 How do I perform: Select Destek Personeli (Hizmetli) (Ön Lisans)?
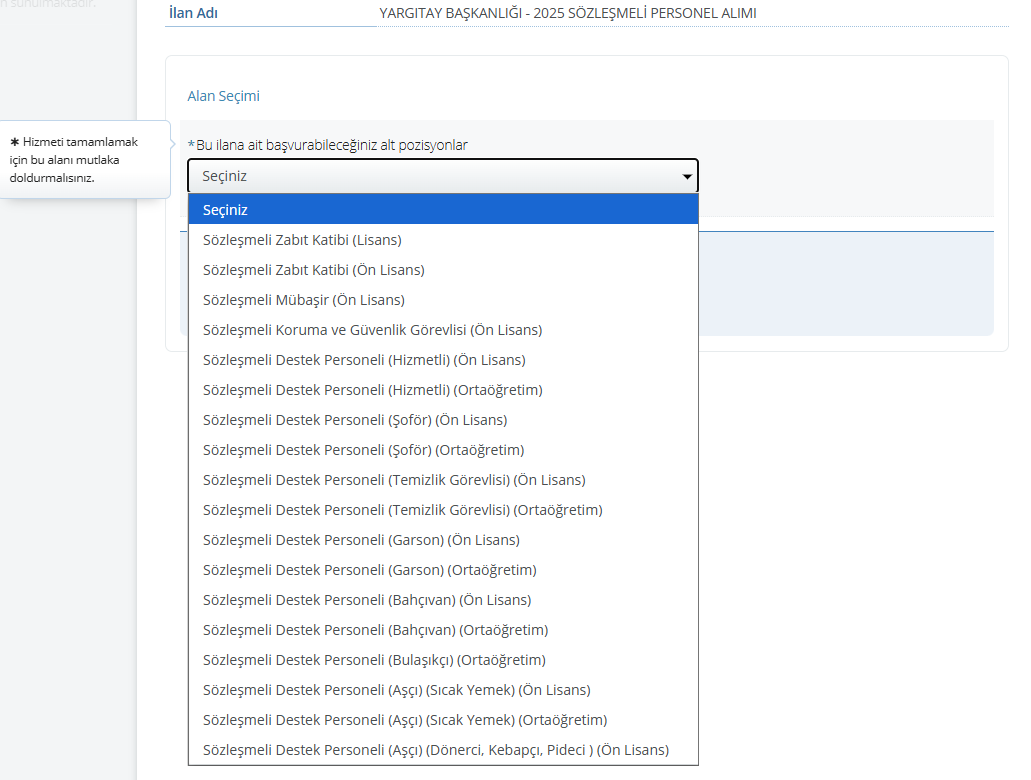coord(443,360)
